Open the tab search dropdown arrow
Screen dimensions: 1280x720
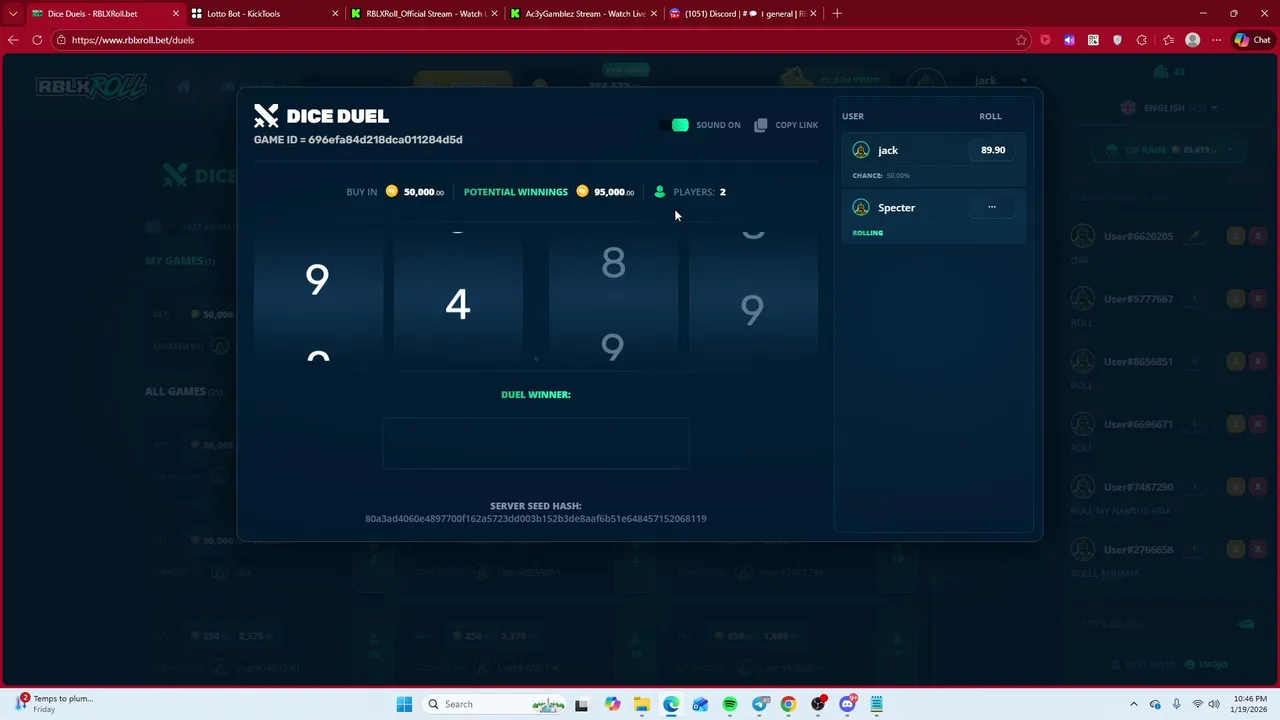(13, 14)
